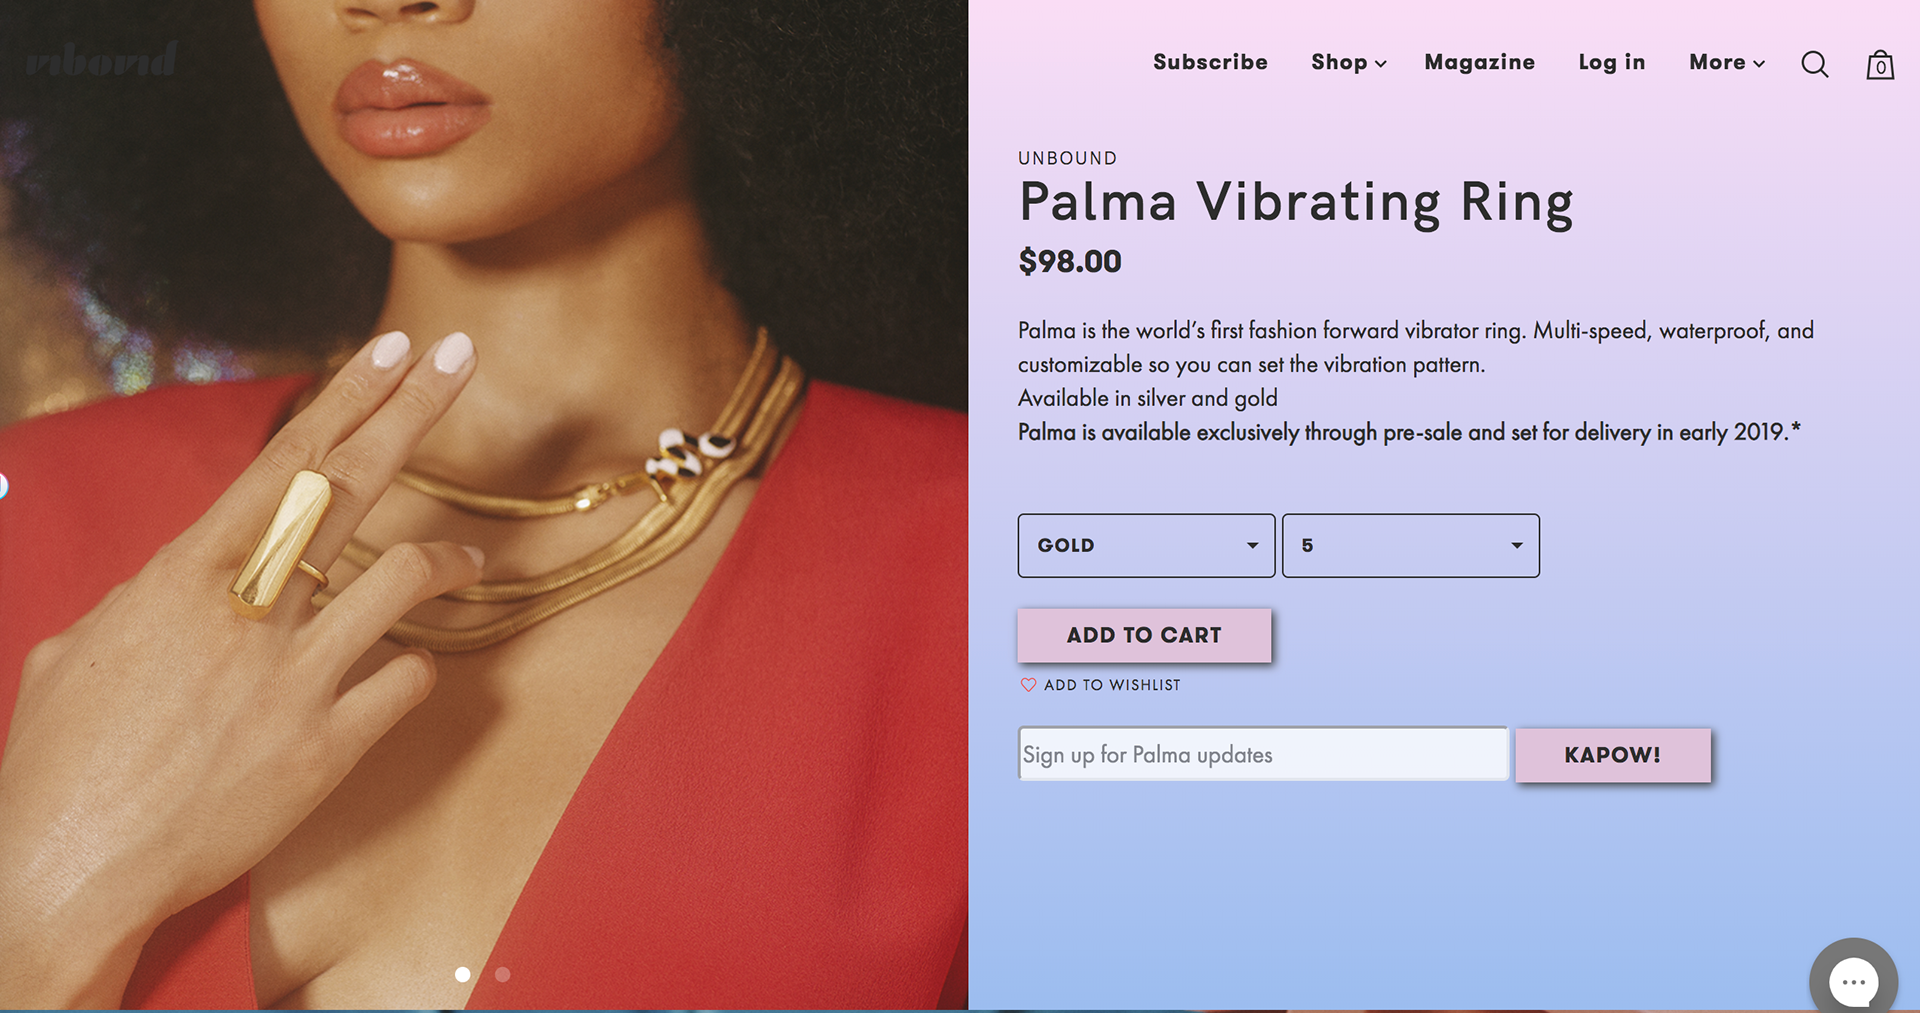Screen dimensions: 1920x1013
Task: Focus the Palma updates signup field
Action: click(x=1262, y=755)
